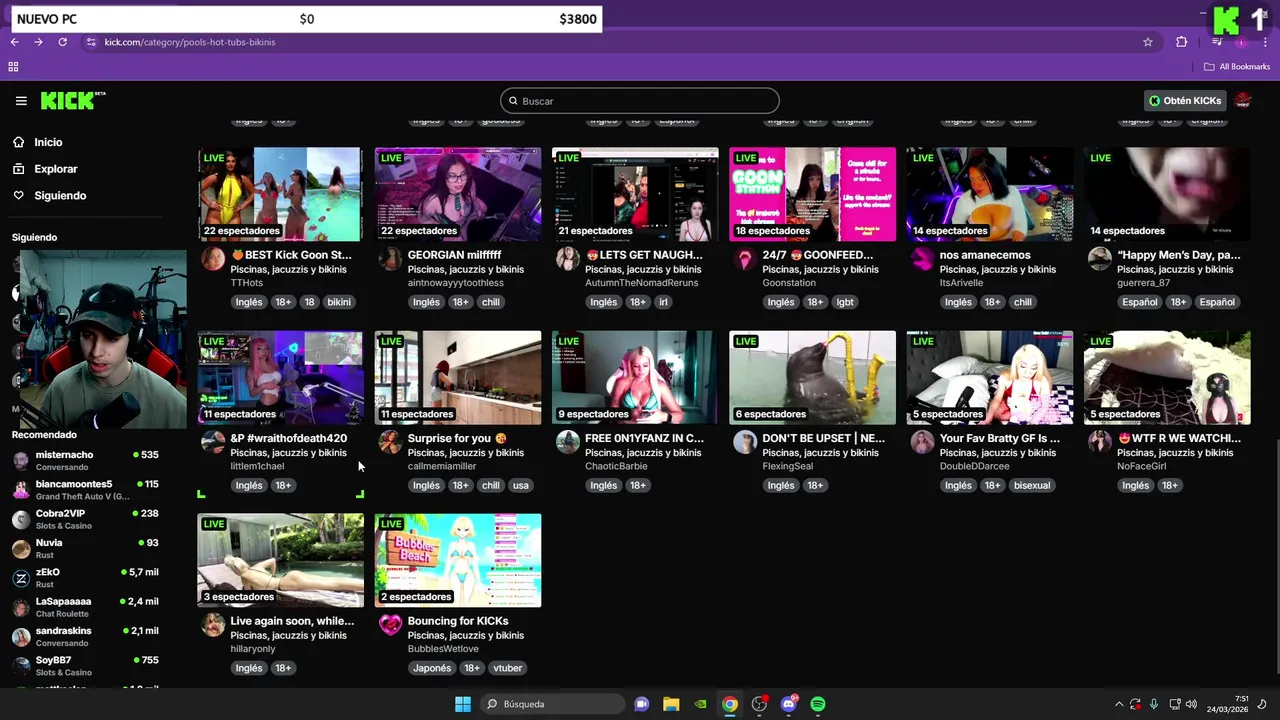Click the microphone icon in system tray
This screenshot has height=720, width=1280.
[x=1154, y=704]
